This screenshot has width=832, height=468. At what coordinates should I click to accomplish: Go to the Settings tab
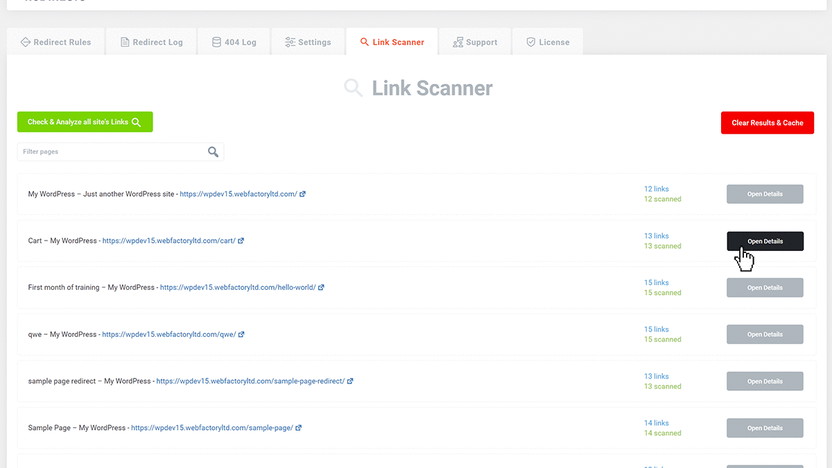[x=308, y=42]
